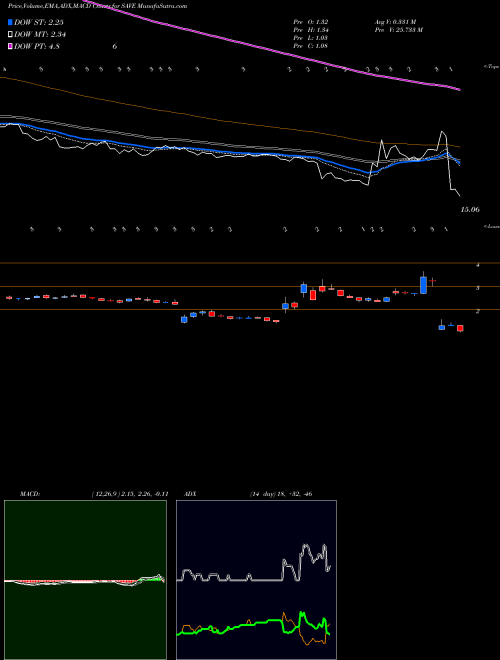Click the 'MACD:' panel heading
The width and height of the screenshot is (500, 660).
point(30,494)
